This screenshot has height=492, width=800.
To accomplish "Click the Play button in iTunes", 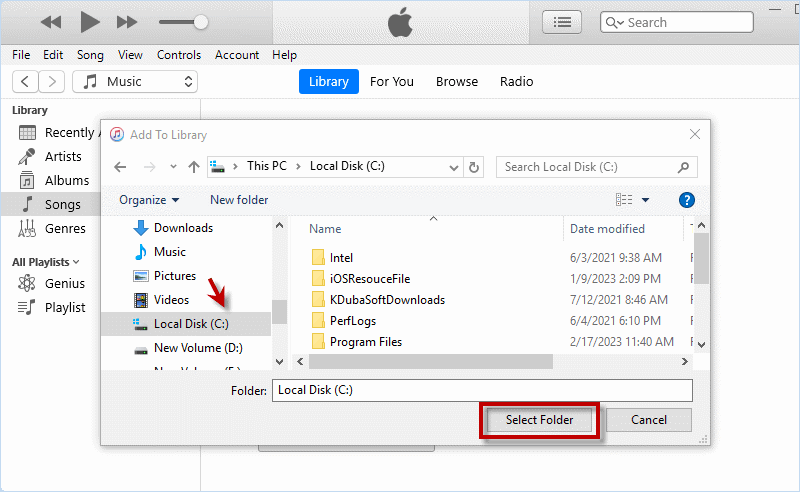I will [90, 22].
